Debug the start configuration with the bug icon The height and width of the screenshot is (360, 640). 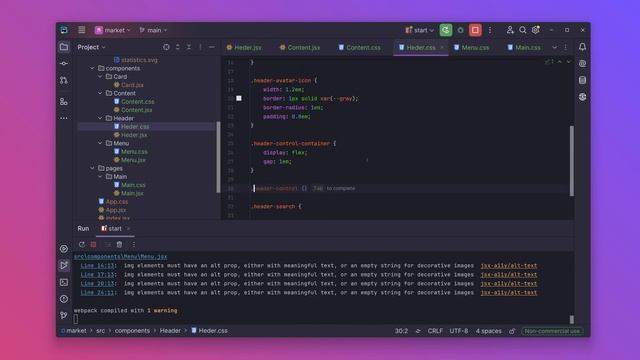[460, 30]
